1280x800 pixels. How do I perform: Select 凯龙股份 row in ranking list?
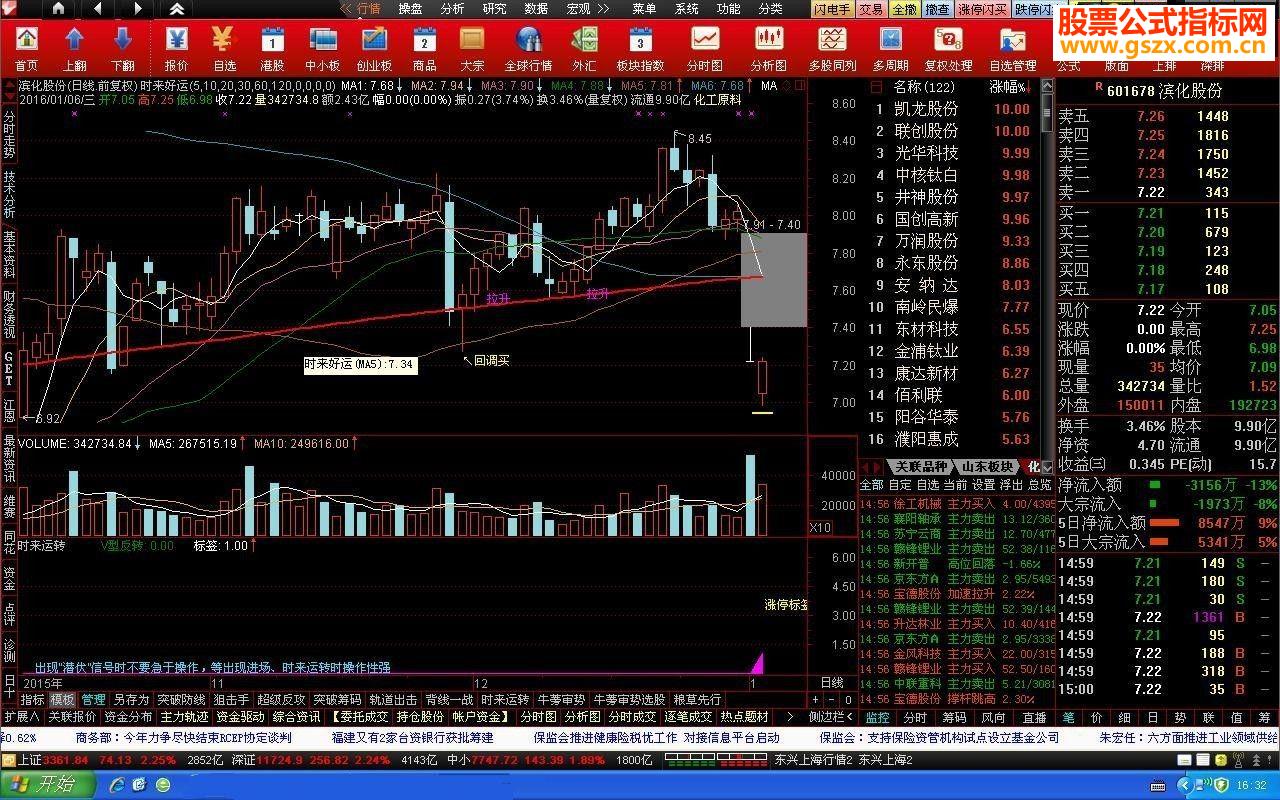point(955,109)
